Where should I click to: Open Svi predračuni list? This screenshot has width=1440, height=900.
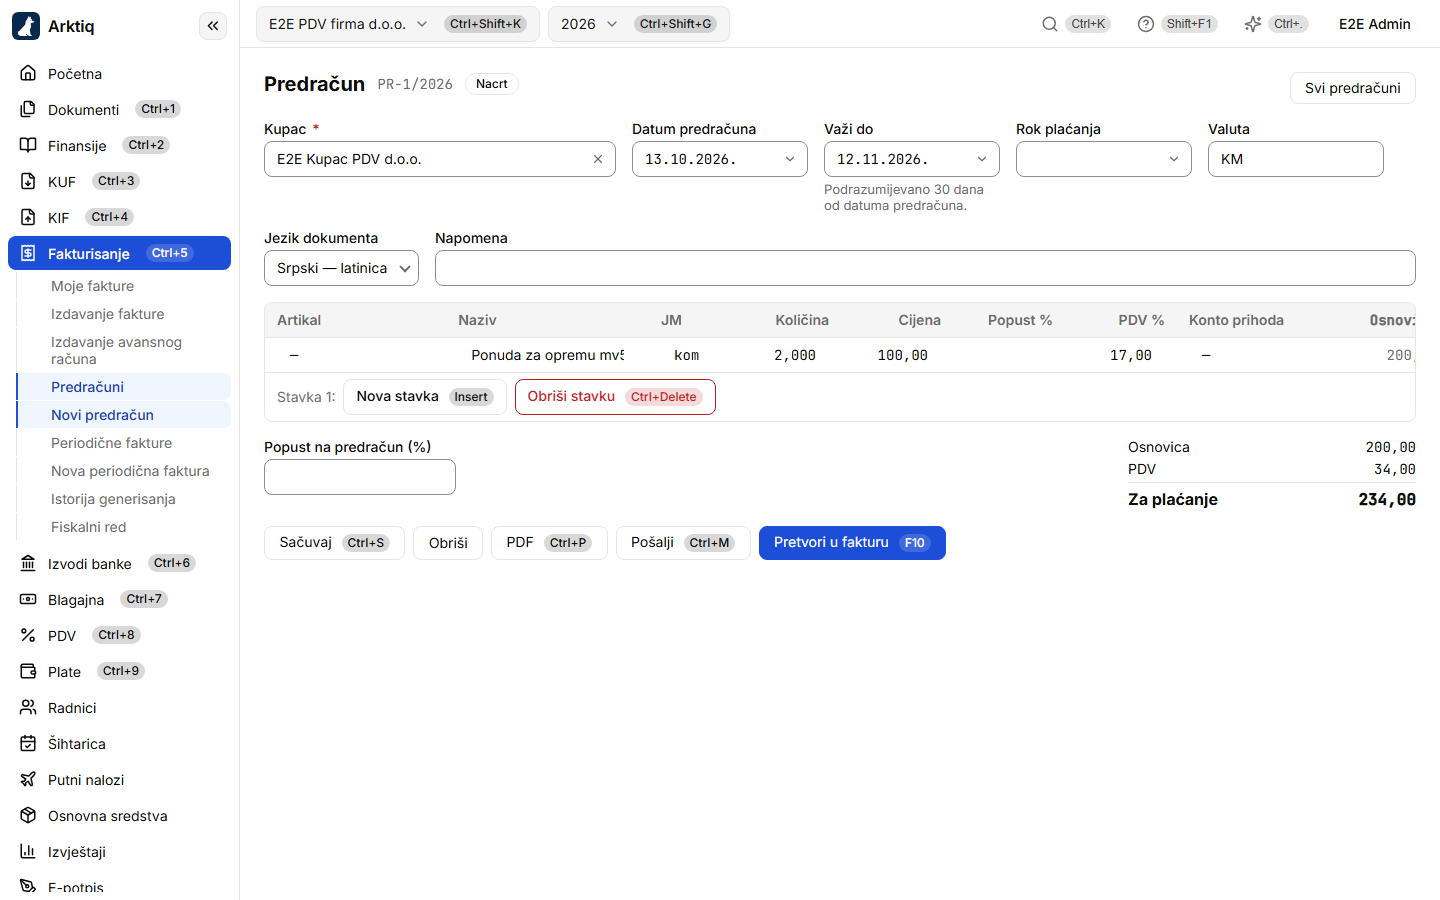pyautogui.click(x=1352, y=88)
